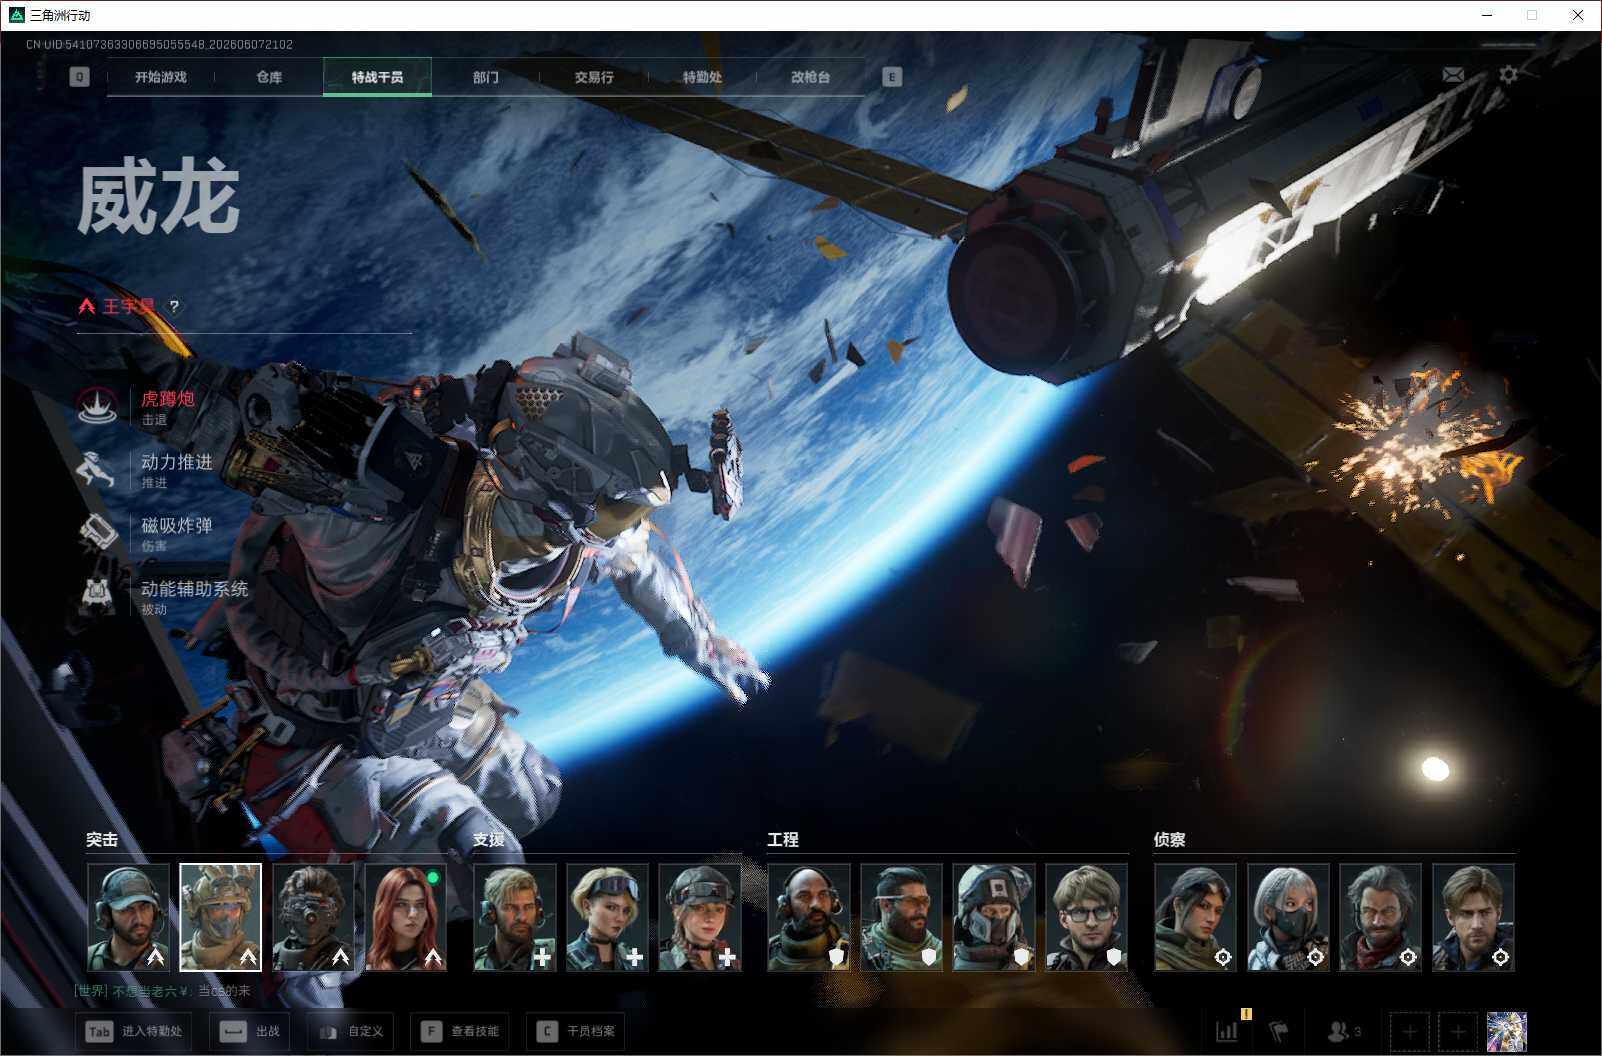Open the 自定义 customize button
1602x1056 pixels.
350,1031
